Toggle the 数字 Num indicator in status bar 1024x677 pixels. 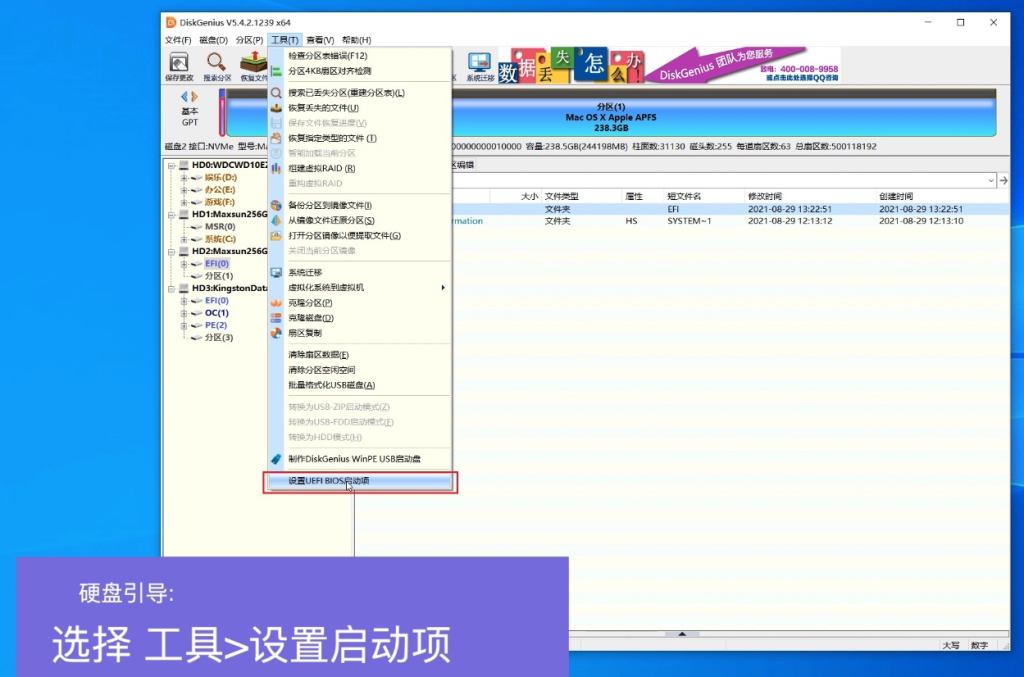point(980,645)
